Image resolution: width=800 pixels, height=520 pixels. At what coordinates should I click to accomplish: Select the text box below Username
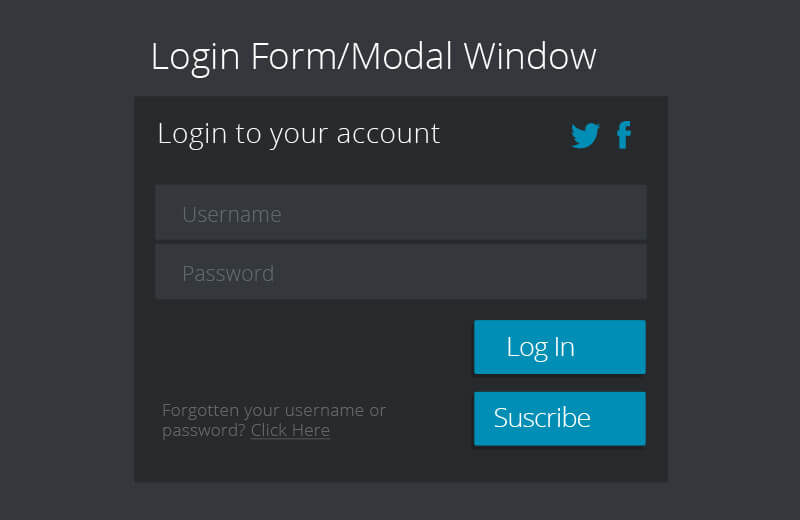(400, 272)
